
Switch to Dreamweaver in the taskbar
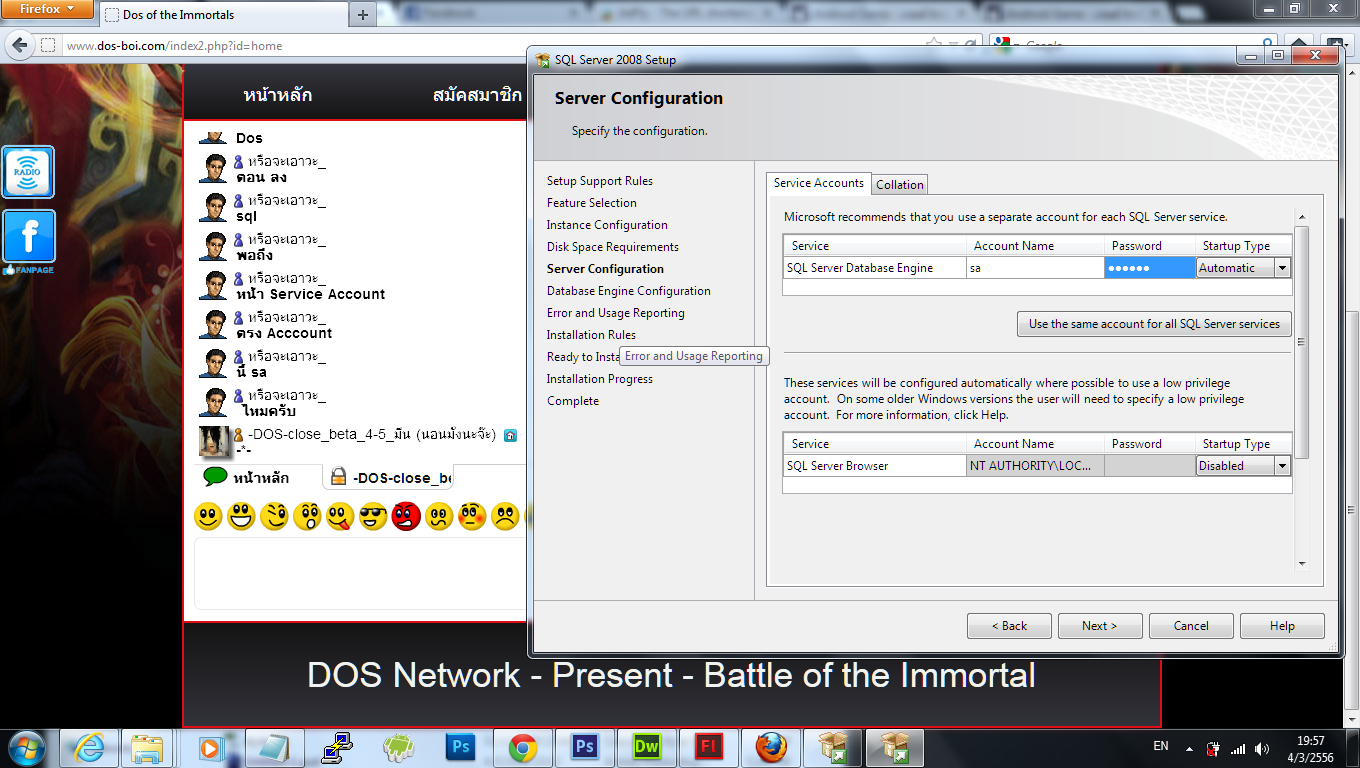pos(646,747)
